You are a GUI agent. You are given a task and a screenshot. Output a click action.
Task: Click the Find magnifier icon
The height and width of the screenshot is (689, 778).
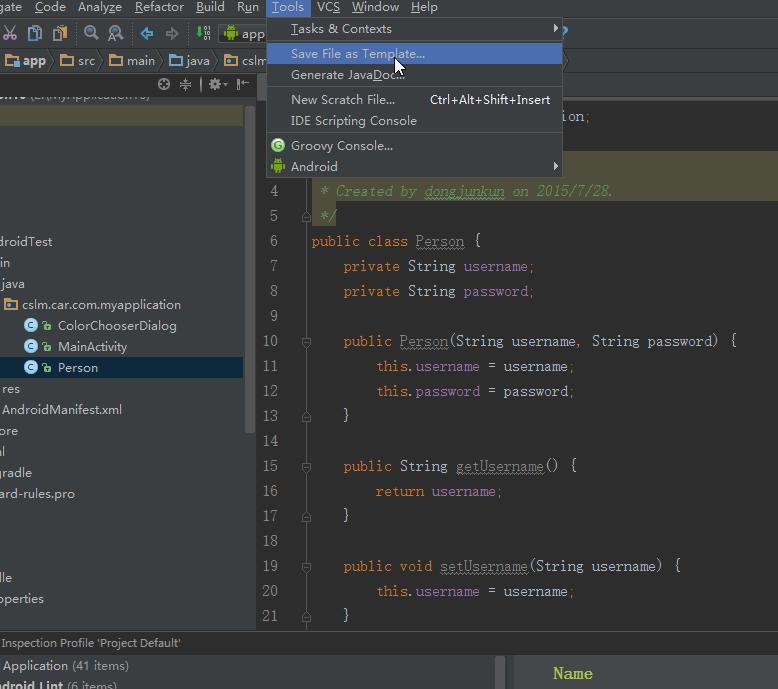click(91, 33)
